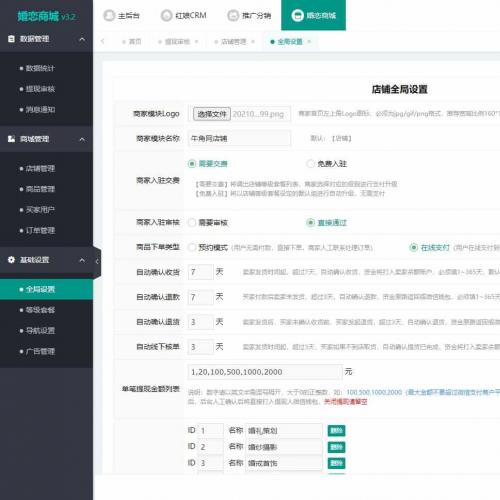Image resolution: width=500 pixels, height=500 pixels.
Task: Switch to the 店铺管理 page tab
Action: pos(234,42)
